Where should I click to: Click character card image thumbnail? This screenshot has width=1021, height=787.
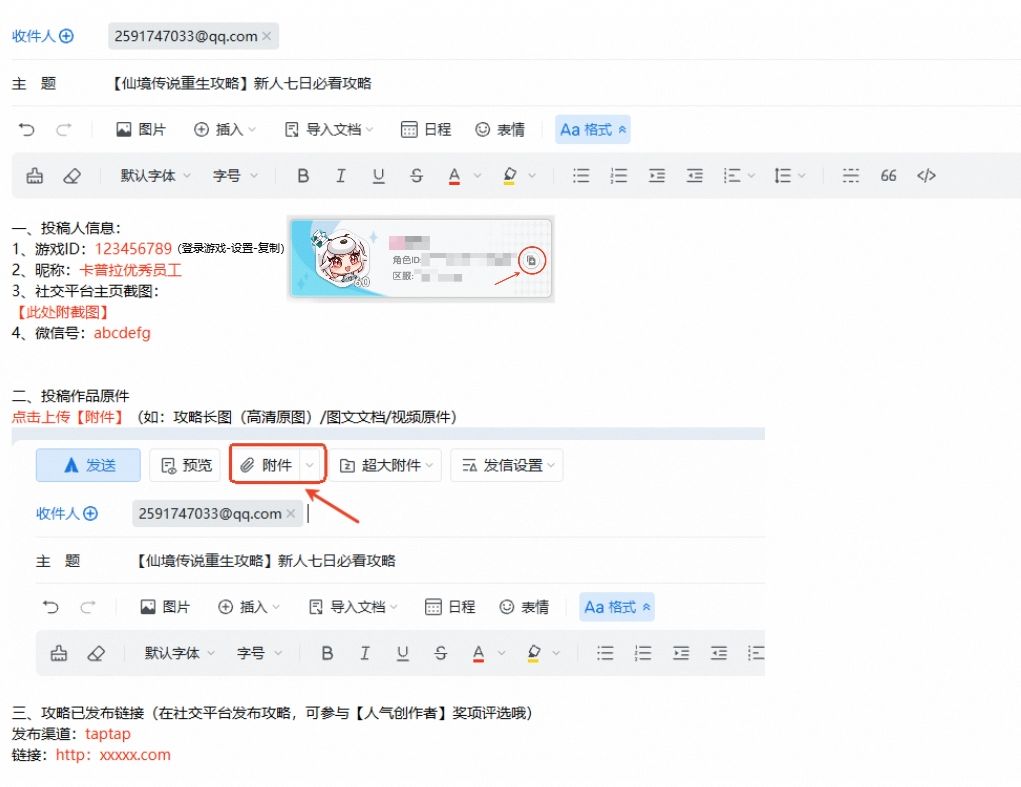coord(421,258)
